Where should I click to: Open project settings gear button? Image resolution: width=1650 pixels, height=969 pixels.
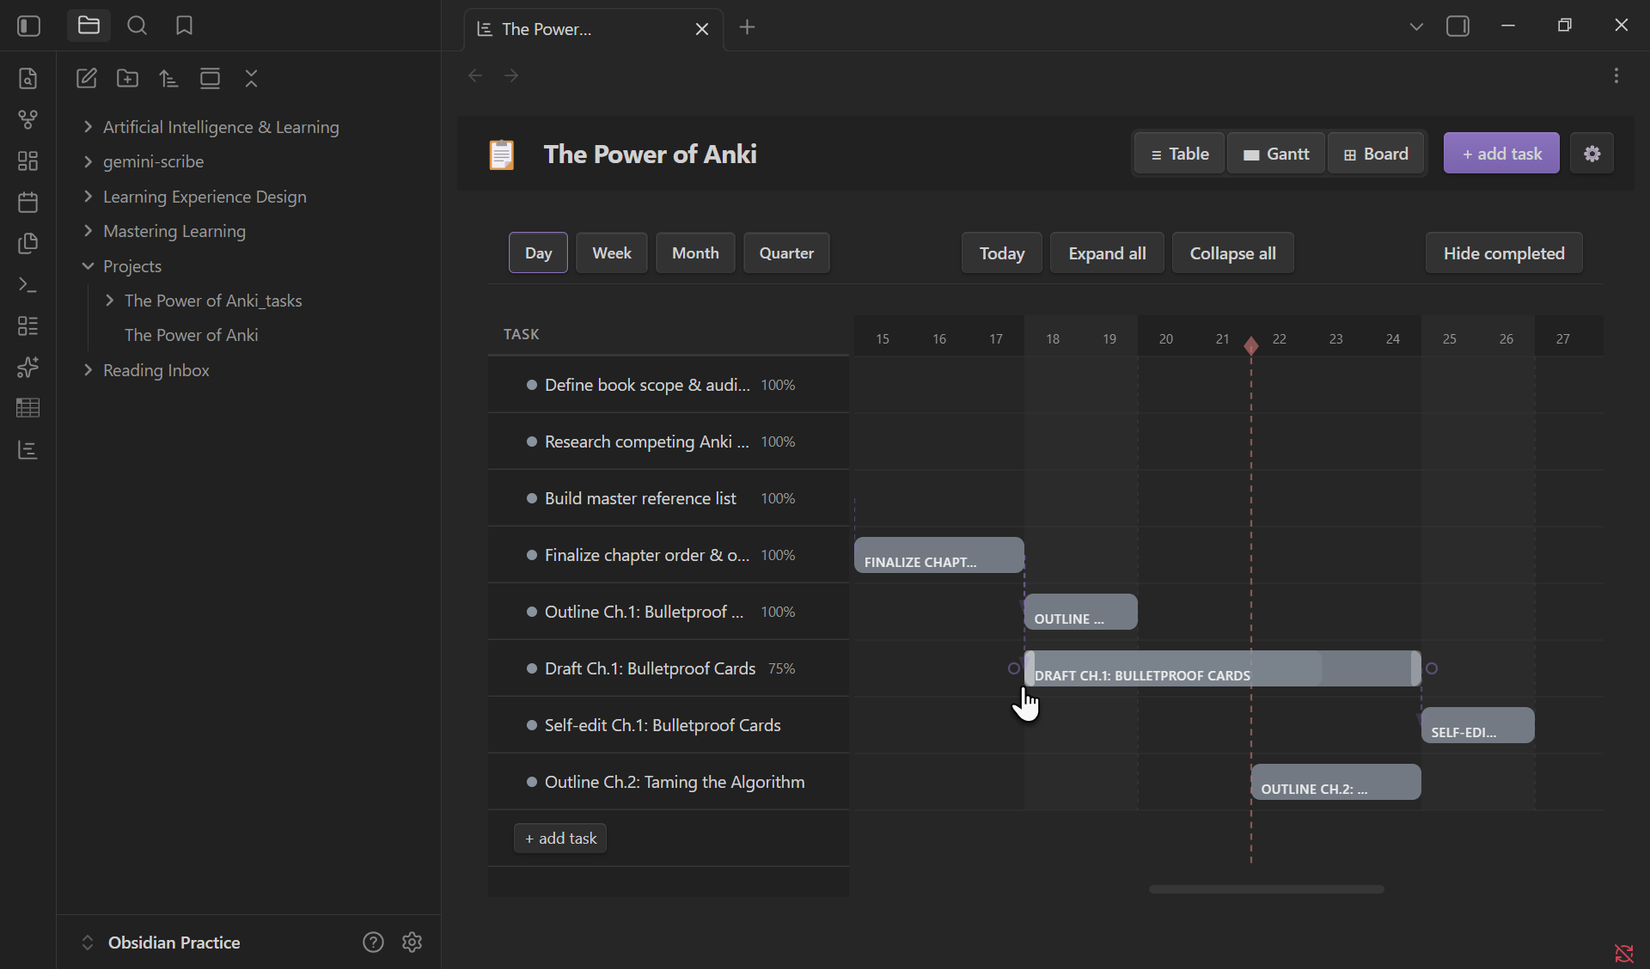click(1591, 154)
